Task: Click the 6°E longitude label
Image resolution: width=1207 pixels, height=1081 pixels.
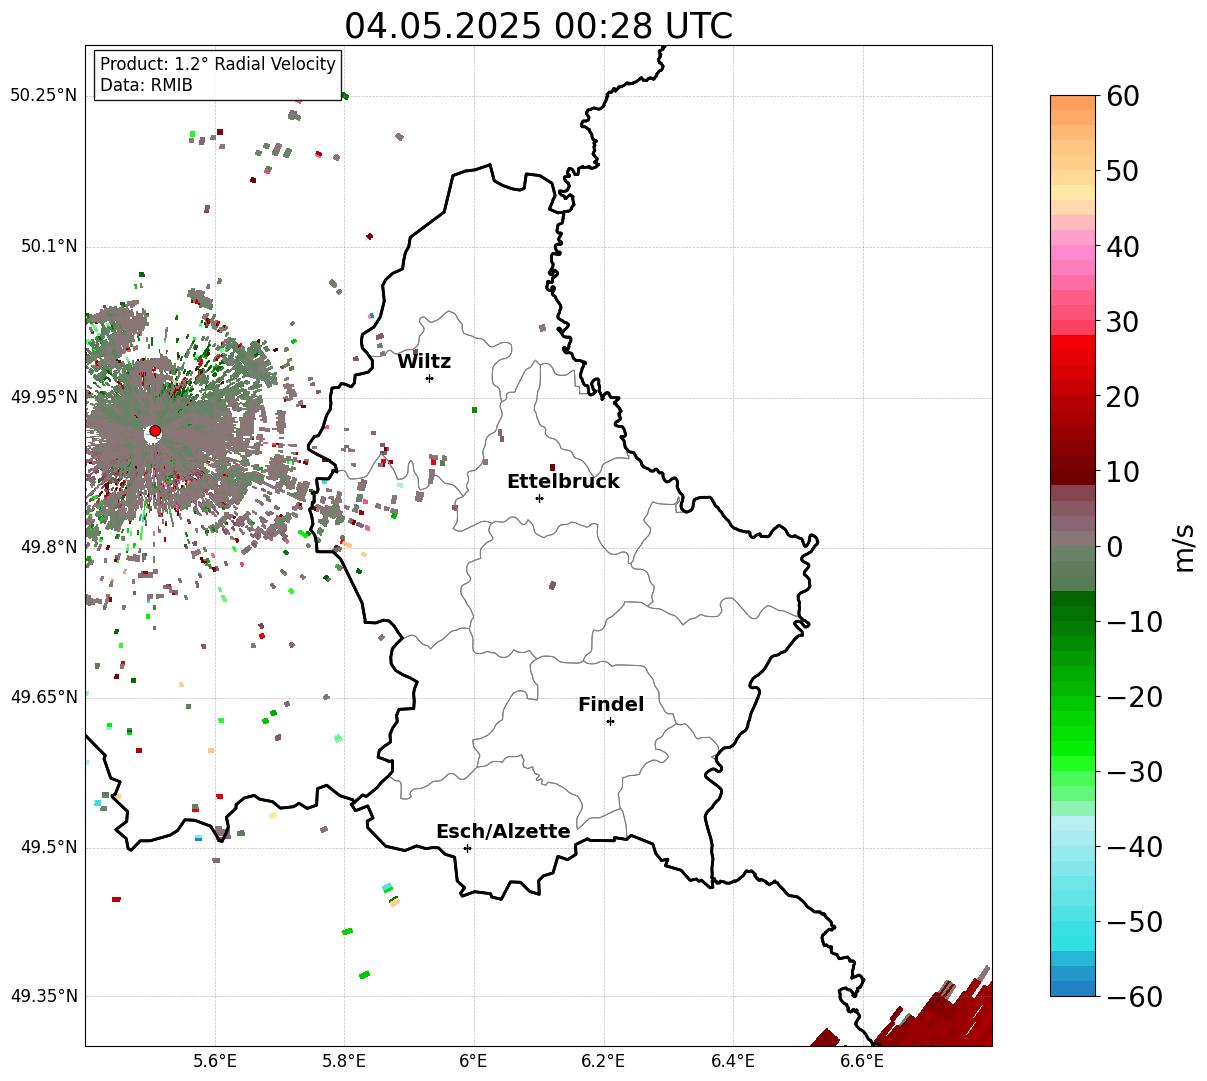Action: (x=474, y=1060)
